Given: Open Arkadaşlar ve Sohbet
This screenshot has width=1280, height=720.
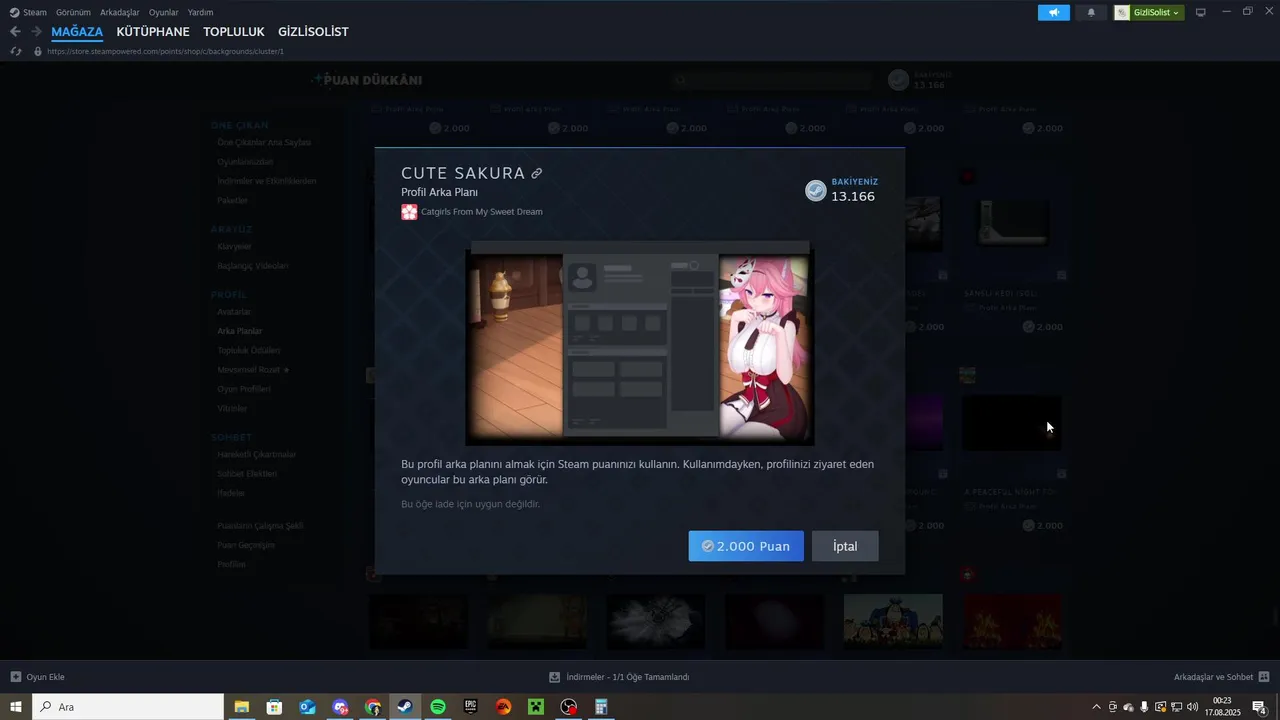Looking at the screenshot, I should pos(1222,677).
